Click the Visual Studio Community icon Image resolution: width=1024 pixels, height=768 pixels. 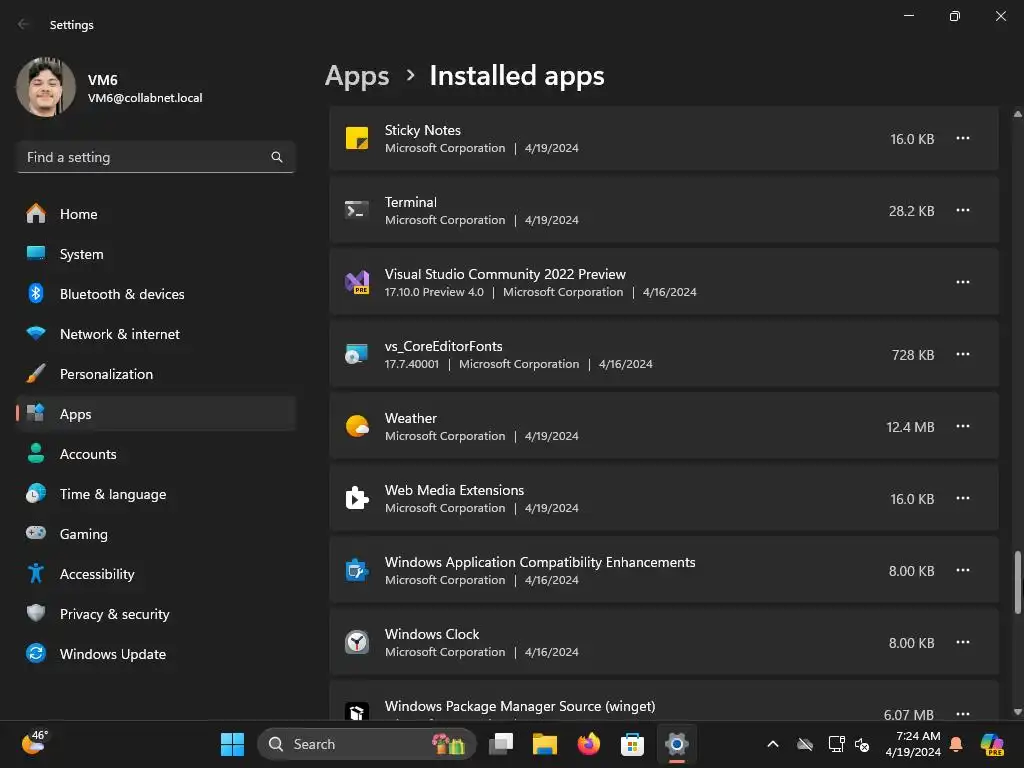[x=357, y=282]
